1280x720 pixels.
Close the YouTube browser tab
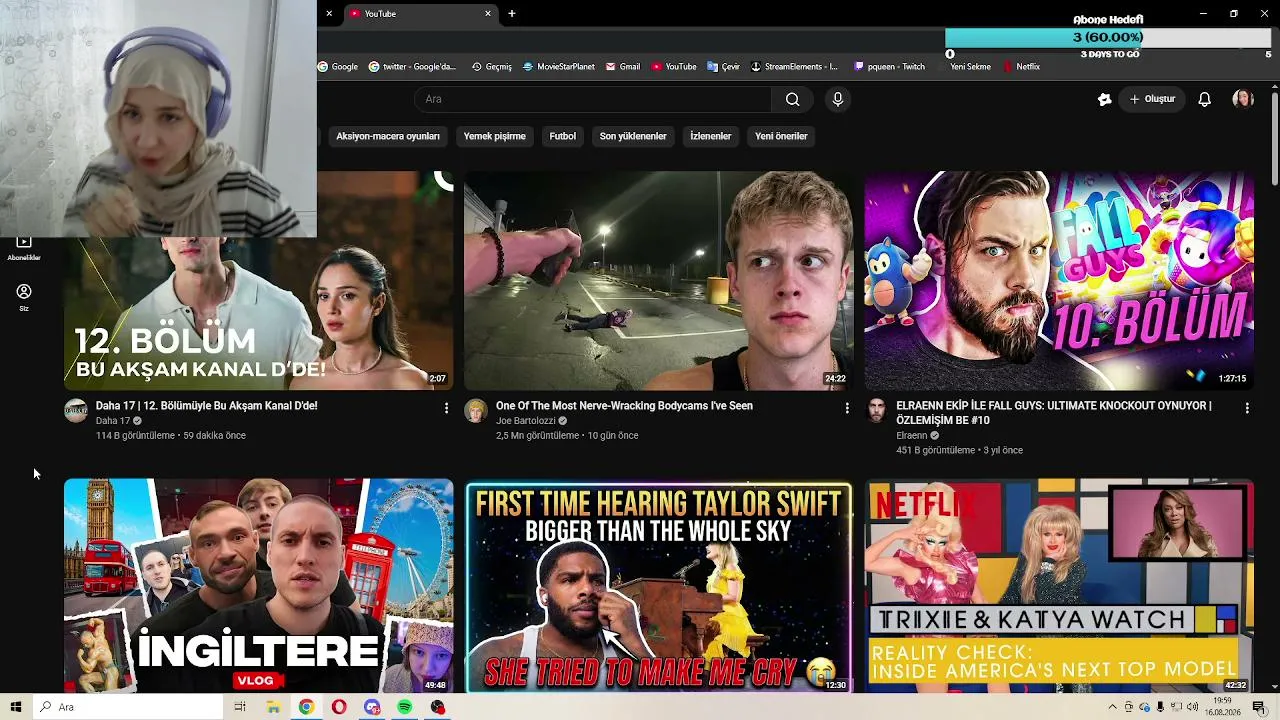coord(488,14)
